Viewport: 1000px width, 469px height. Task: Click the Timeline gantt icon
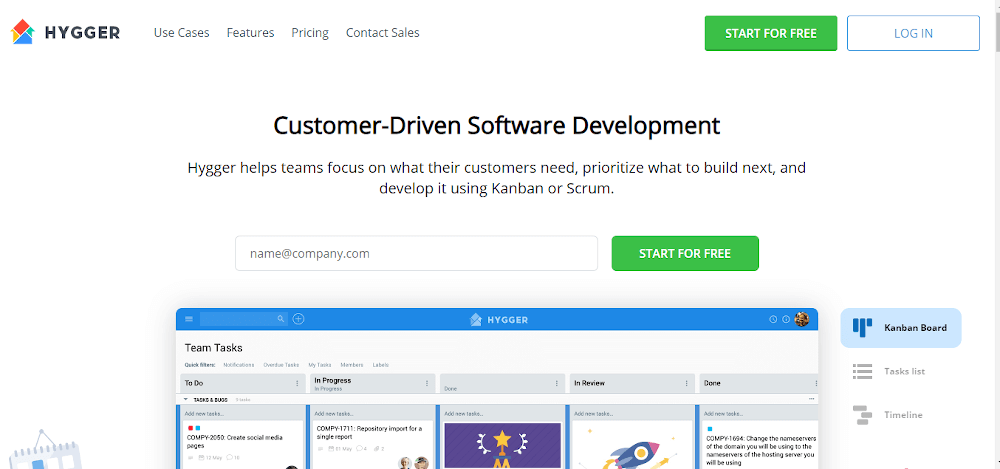pos(862,415)
